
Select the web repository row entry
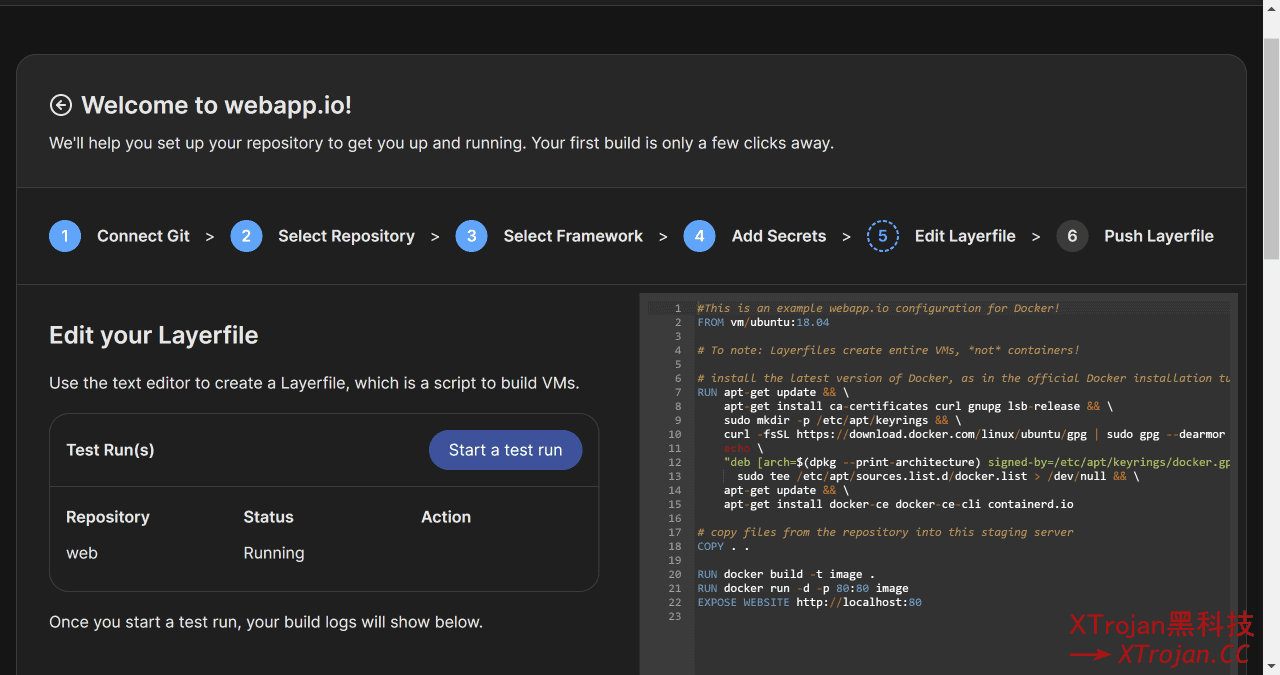tap(82, 553)
